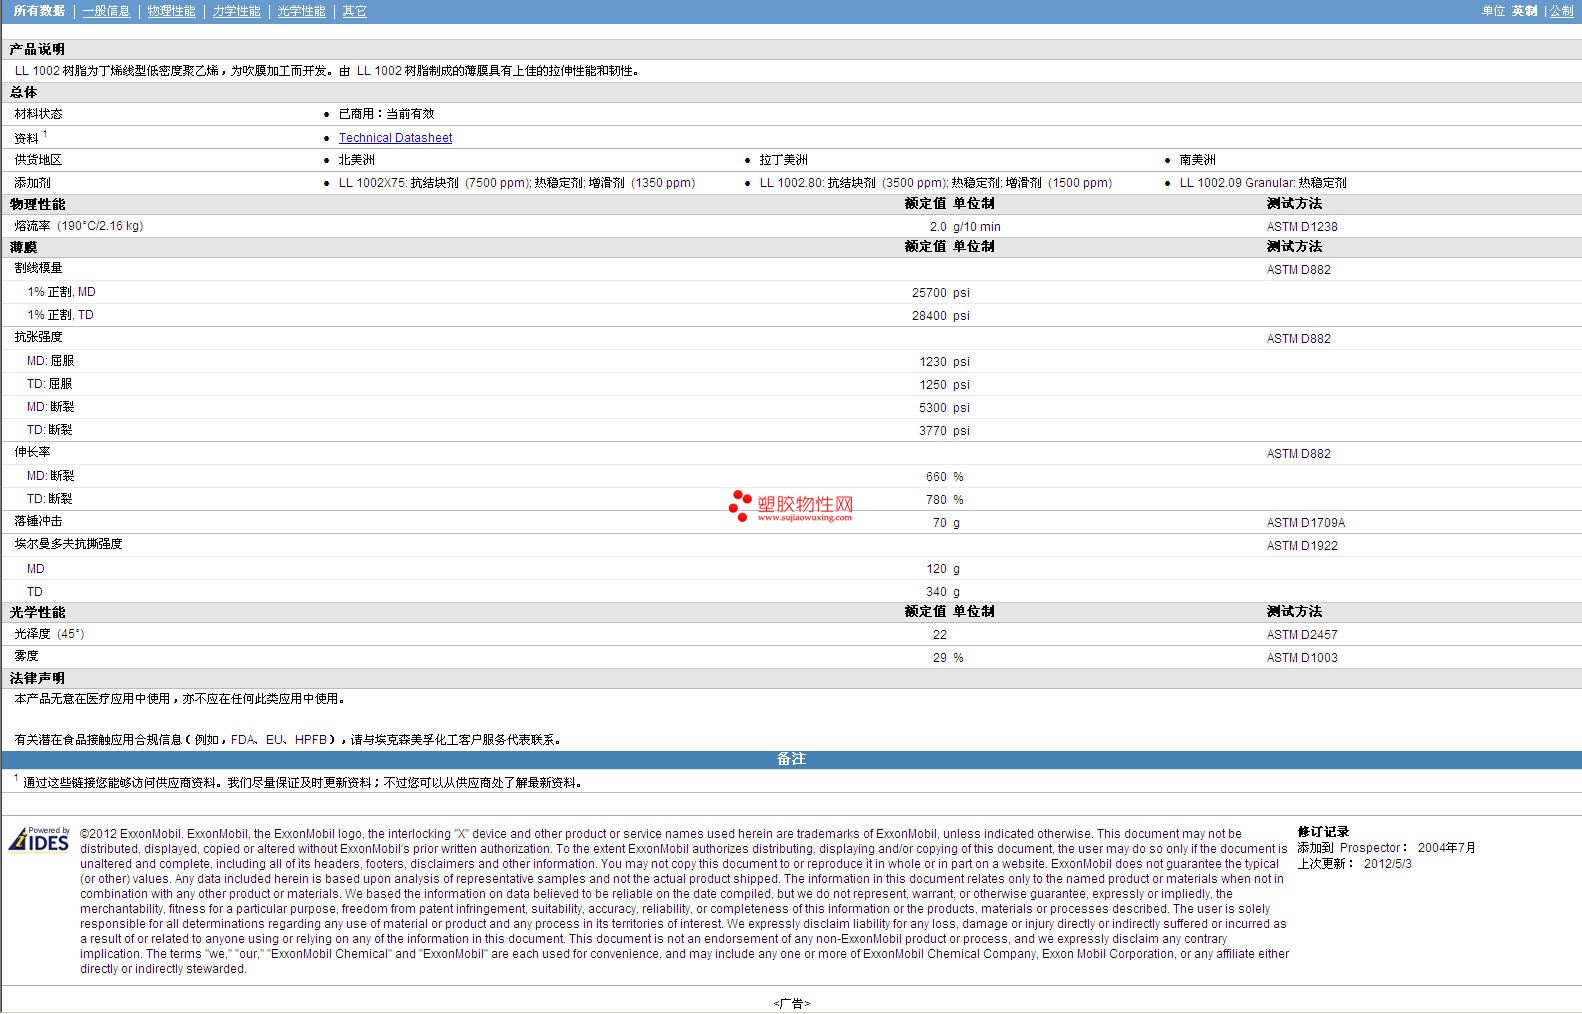This screenshot has width=1582, height=1014.
Task: Select the LL 1002.80 additive entry
Action: (x=935, y=183)
